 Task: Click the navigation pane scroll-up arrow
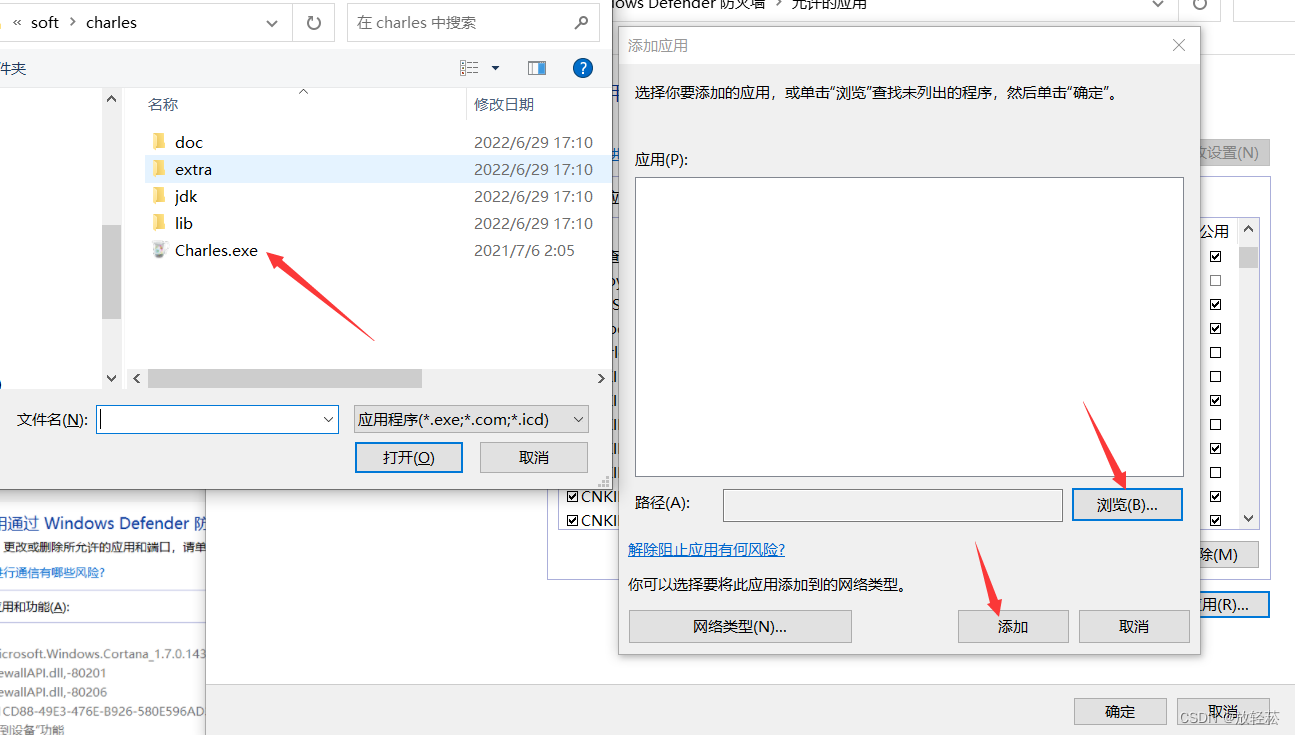tap(111, 97)
